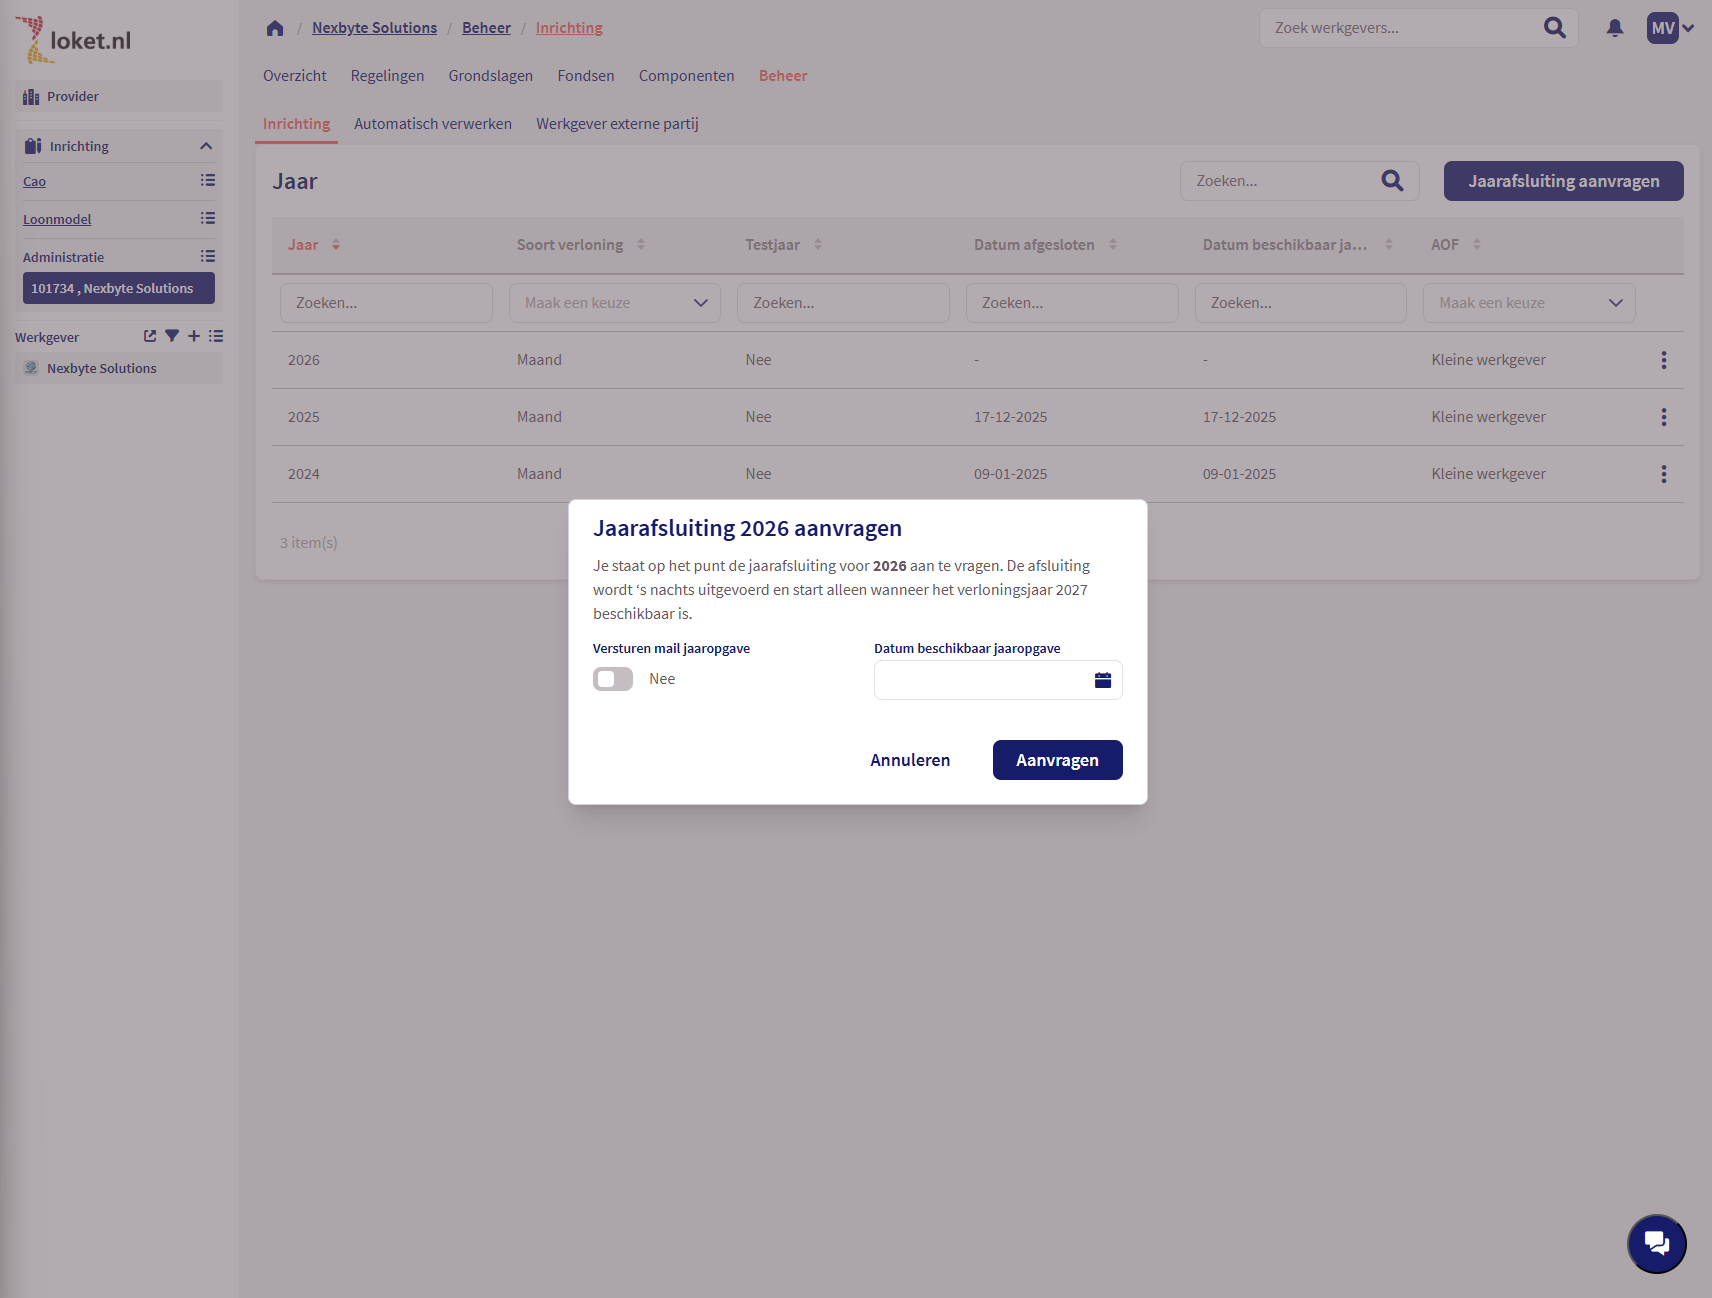Viewport: 1712px width, 1298px height.
Task: Cancel dialog via Annuleren
Action: coord(909,760)
